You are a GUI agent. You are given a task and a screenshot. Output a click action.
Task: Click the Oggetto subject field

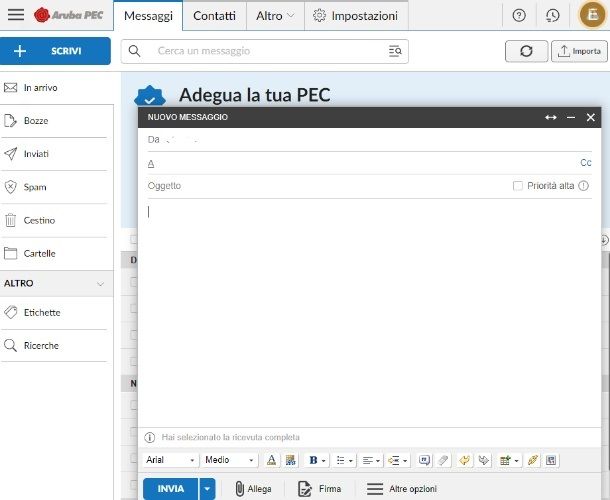point(327,186)
